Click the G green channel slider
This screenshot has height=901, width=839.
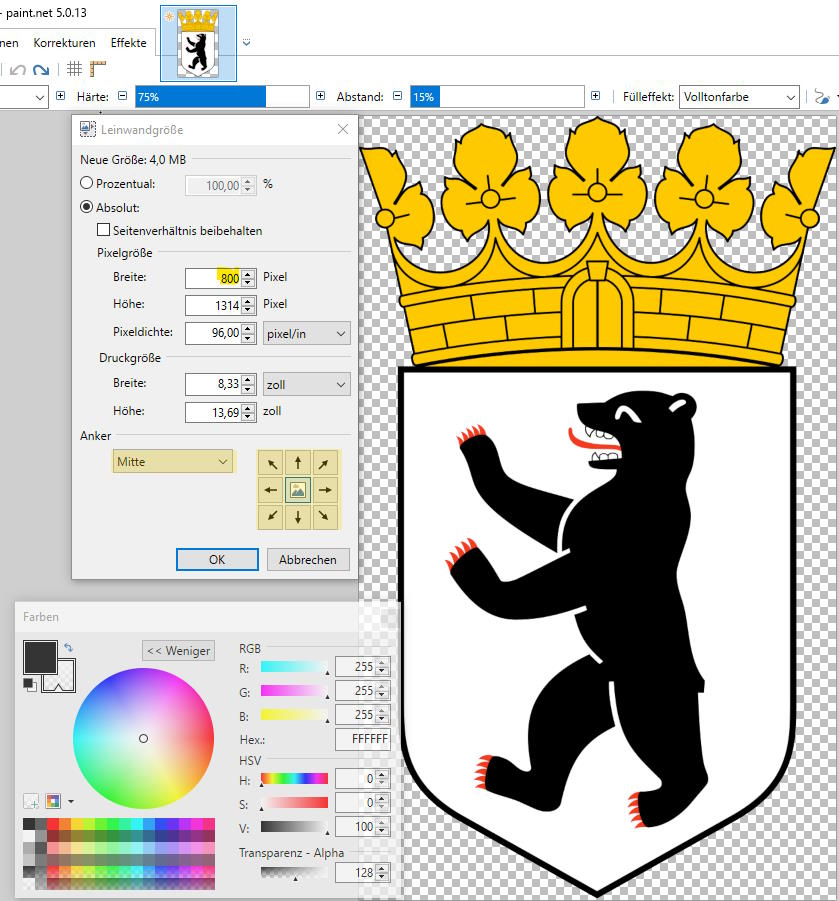(x=294, y=691)
